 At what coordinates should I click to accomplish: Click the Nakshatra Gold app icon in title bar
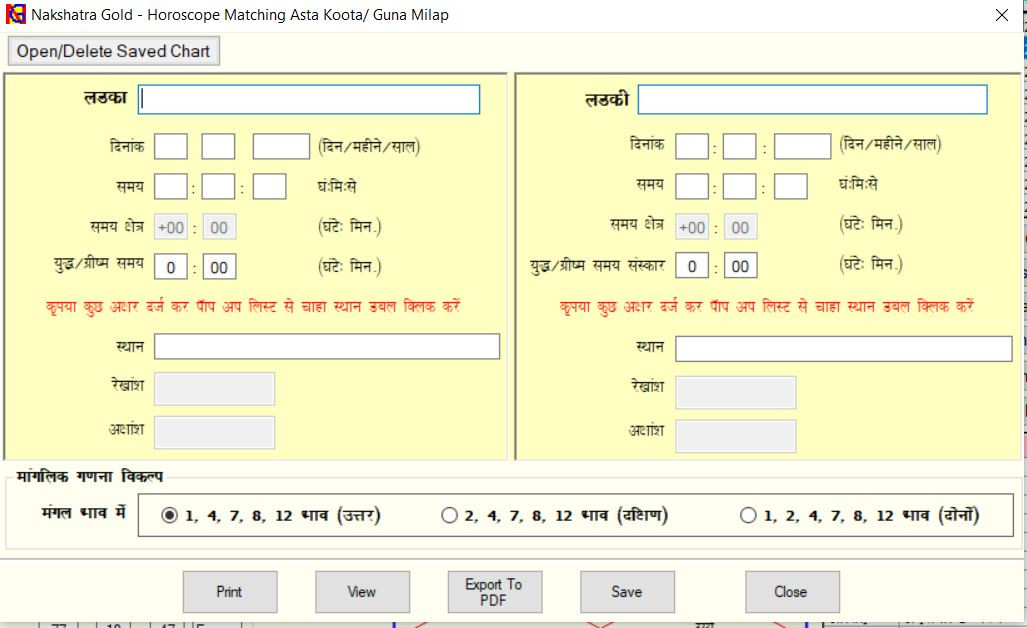coord(16,15)
